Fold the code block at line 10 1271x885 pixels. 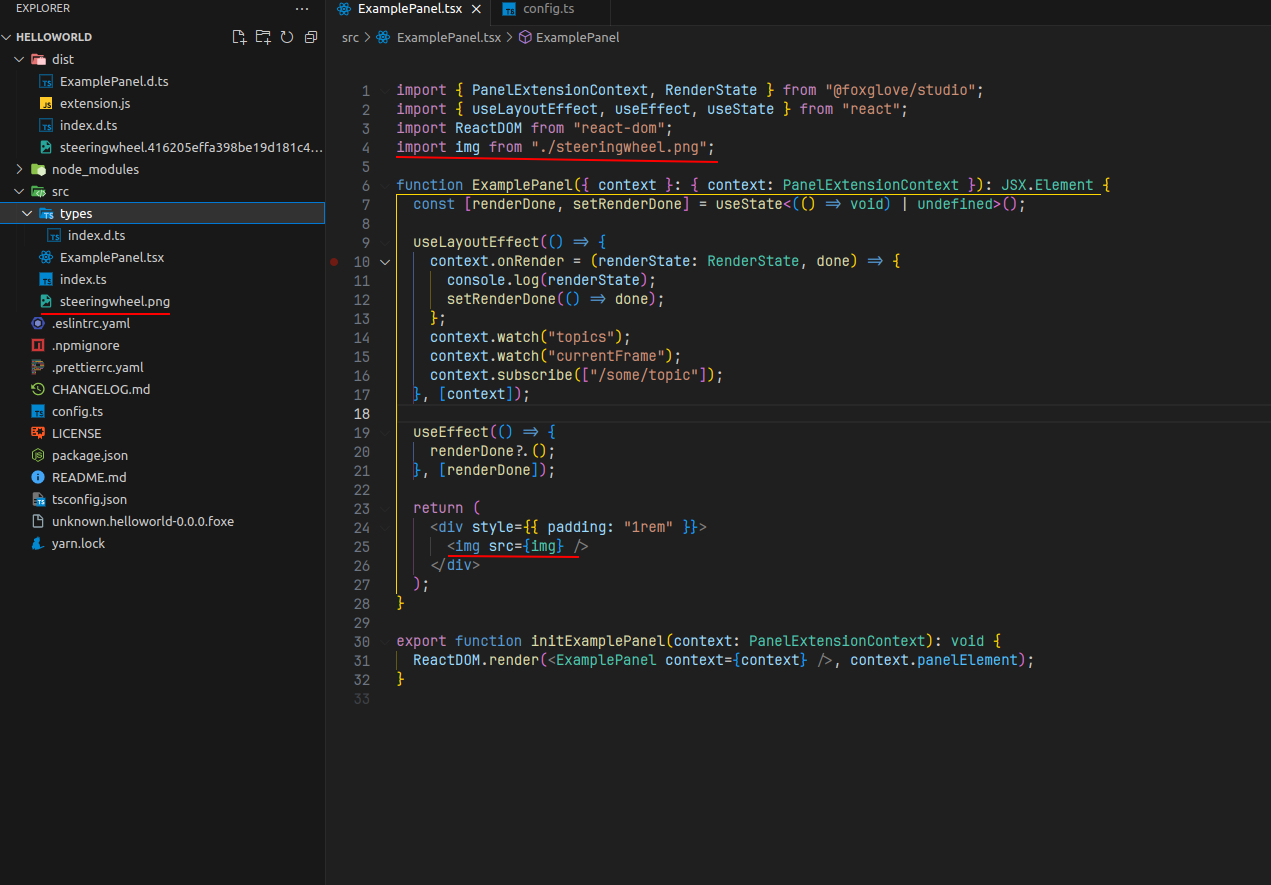pos(385,261)
